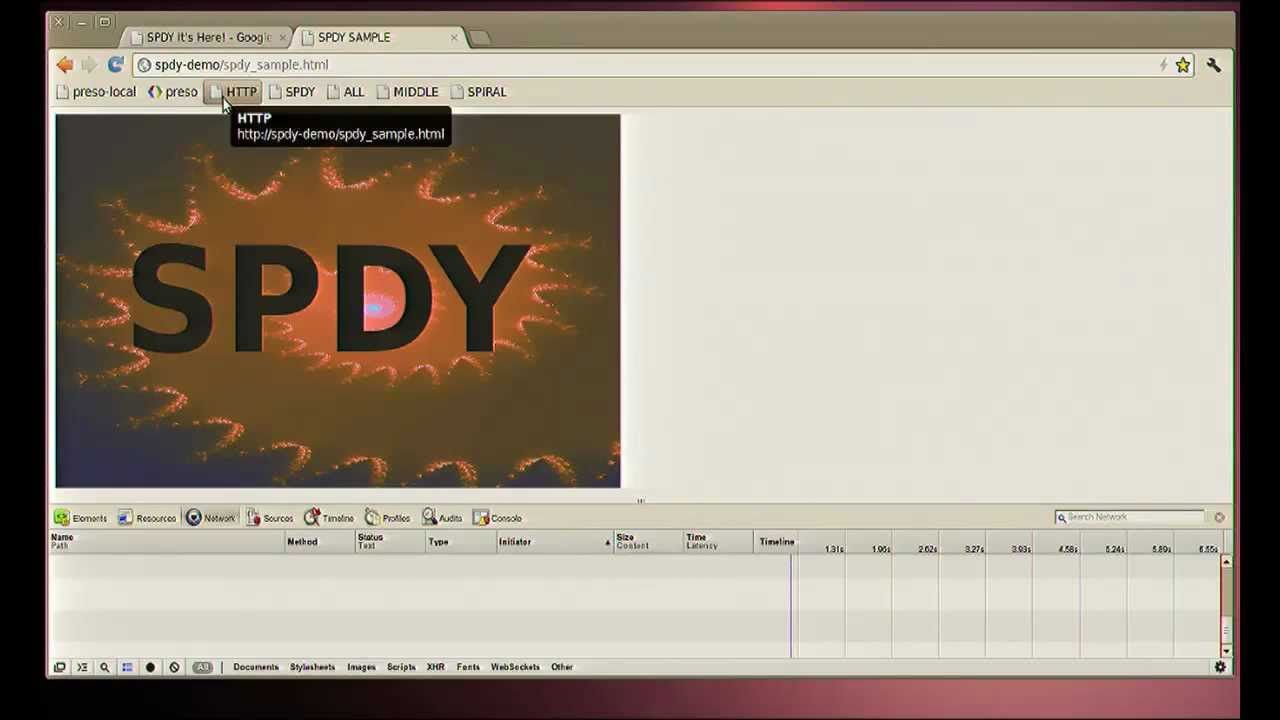Open the SPDY bookmark
This screenshot has height=720, width=1280.
[x=292, y=92]
